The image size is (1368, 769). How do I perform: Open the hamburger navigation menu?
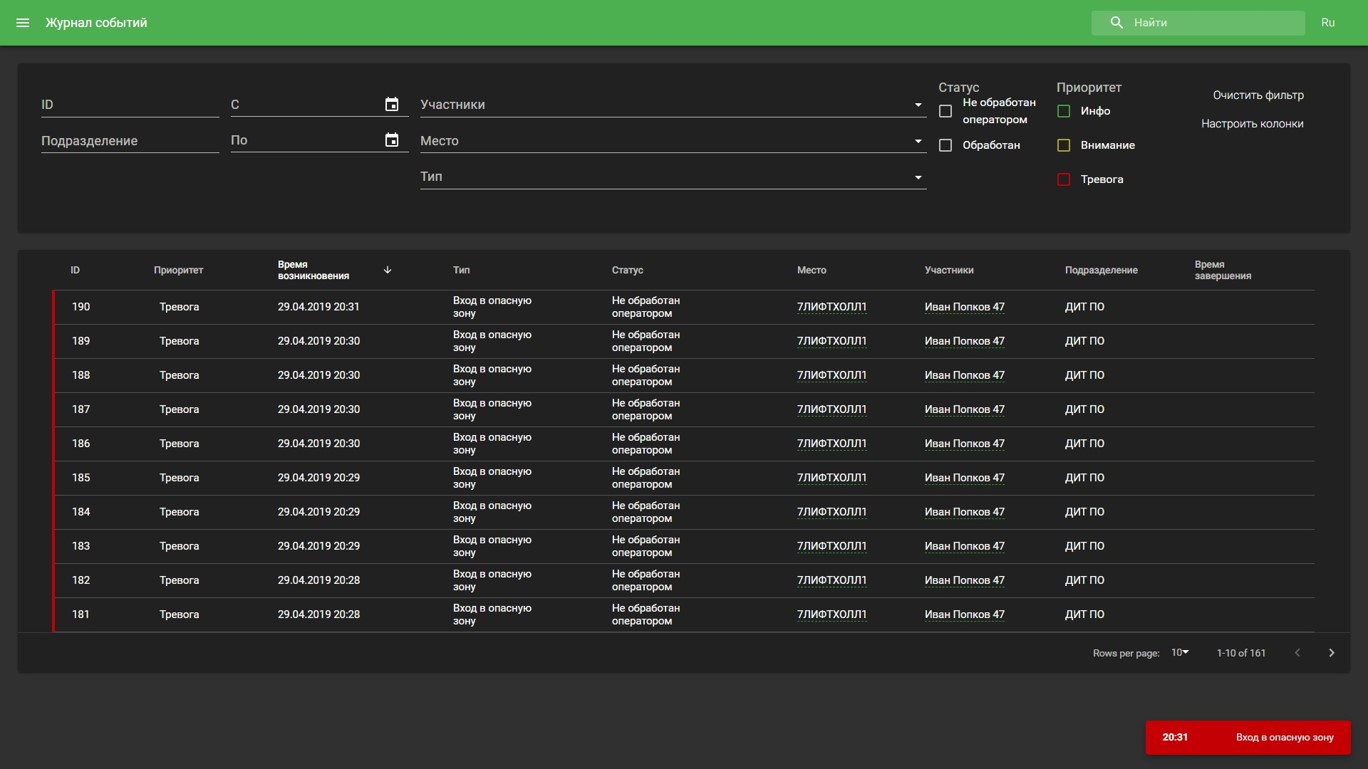(x=22, y=23)
